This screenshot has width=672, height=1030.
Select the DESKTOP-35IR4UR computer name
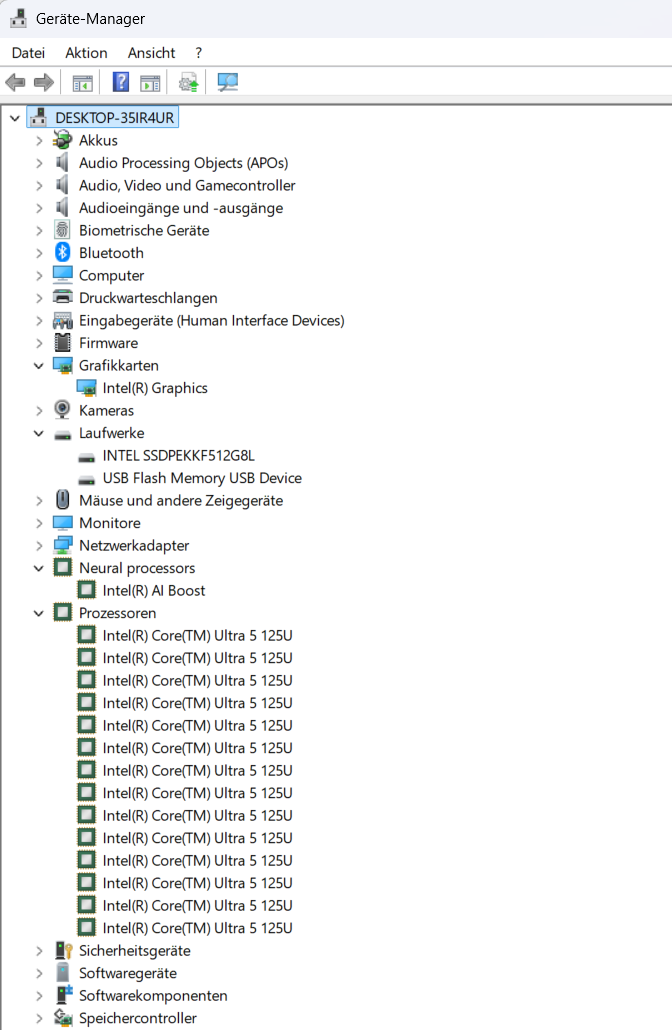(115, 118)
